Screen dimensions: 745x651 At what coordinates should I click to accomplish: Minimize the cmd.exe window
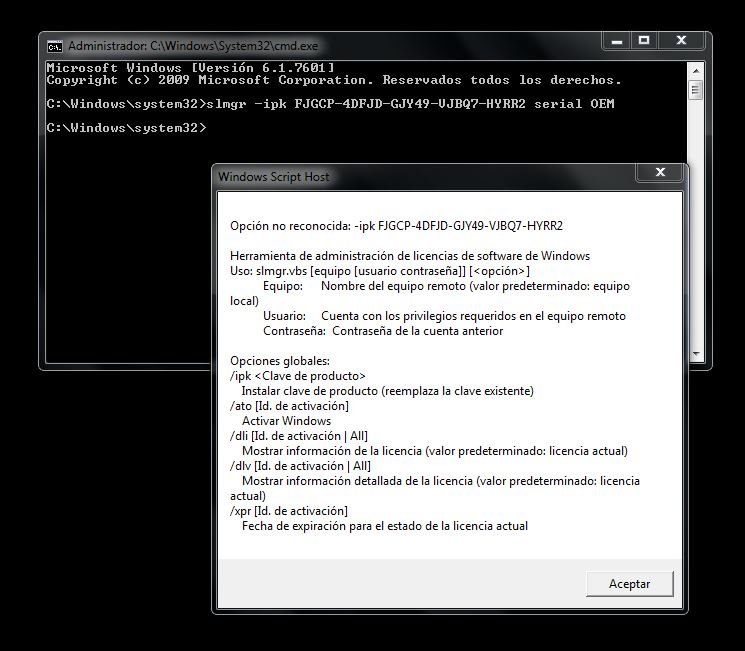[x=617, y=41]
